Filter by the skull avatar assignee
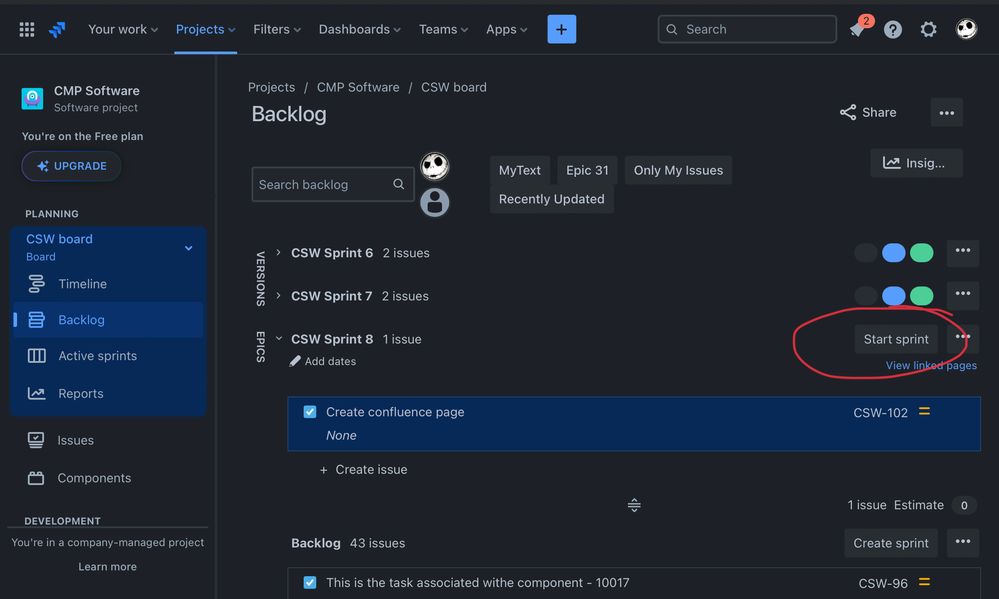This screenshot has height=599, width=999. [435, 166]
